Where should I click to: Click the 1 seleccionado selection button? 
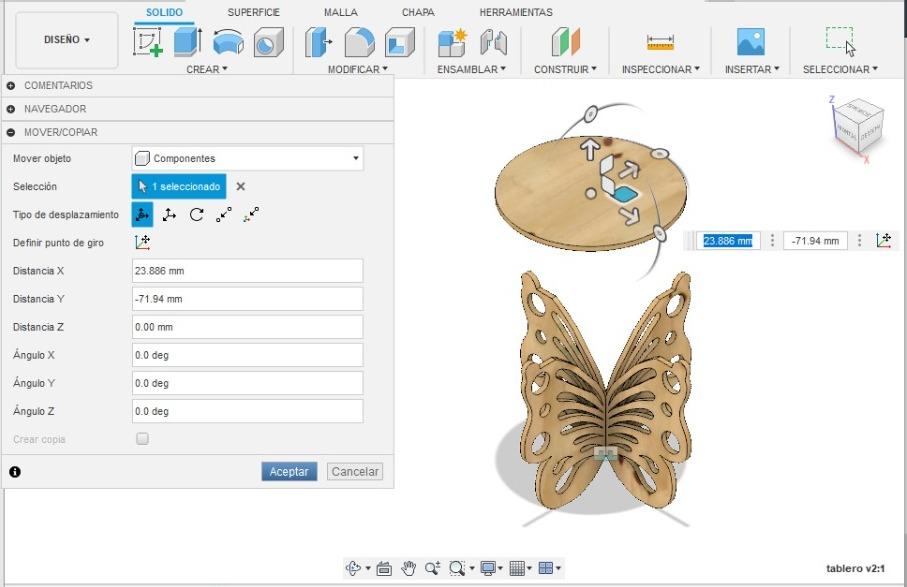pos(179,186)
